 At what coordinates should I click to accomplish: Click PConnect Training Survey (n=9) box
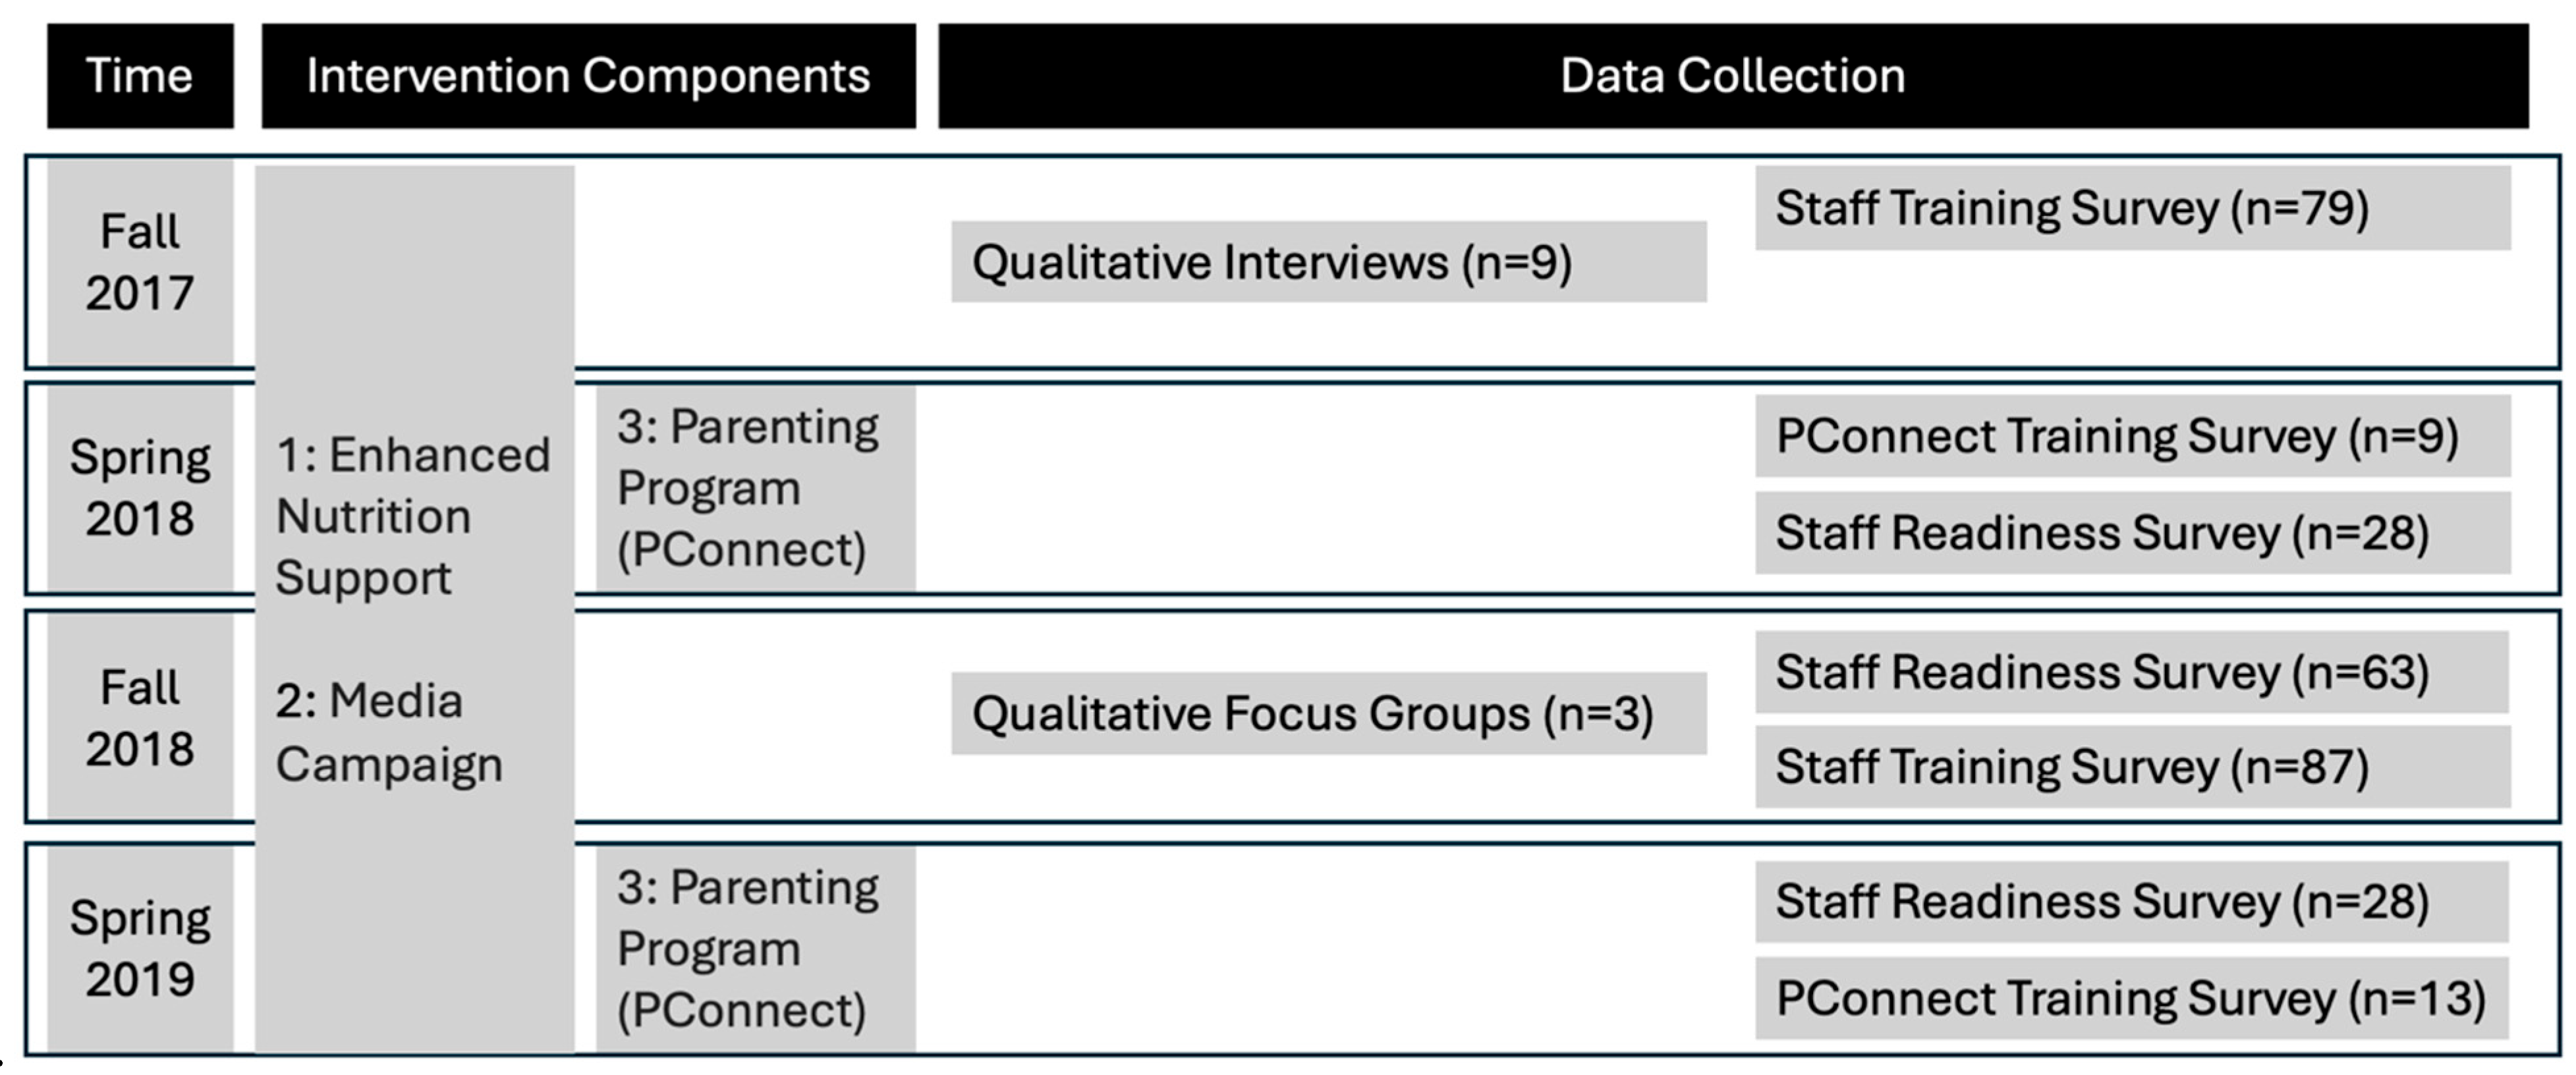pos(2133,436)
